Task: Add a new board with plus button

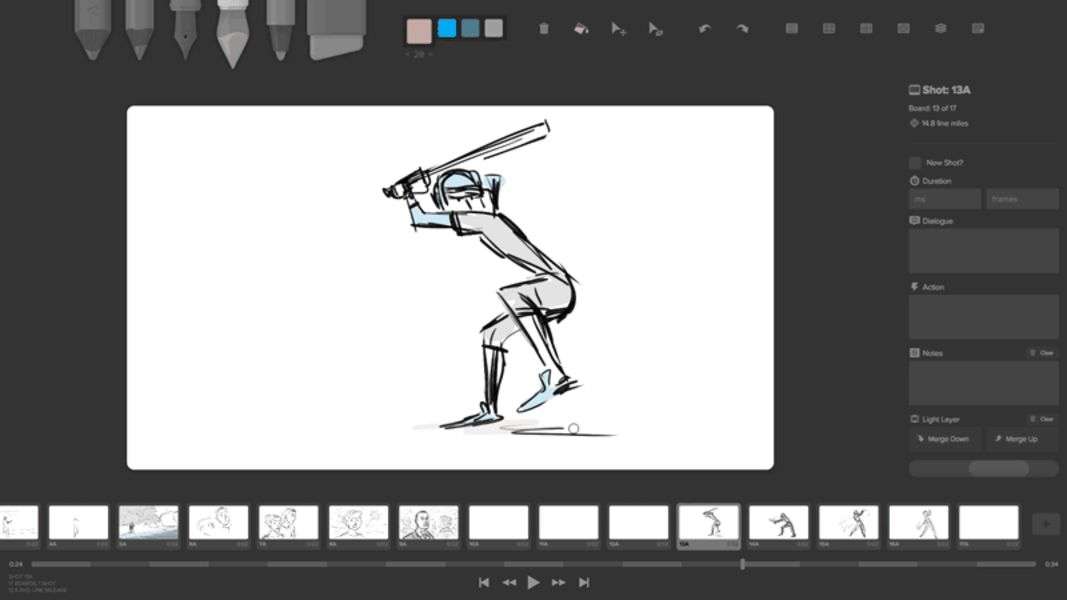Action: tap(1046, 524)
